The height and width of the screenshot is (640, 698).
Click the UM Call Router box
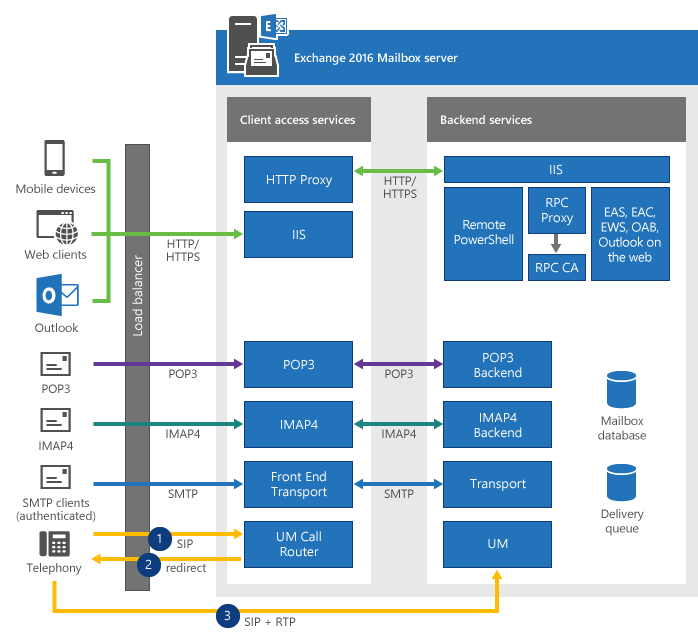point(298,544)
